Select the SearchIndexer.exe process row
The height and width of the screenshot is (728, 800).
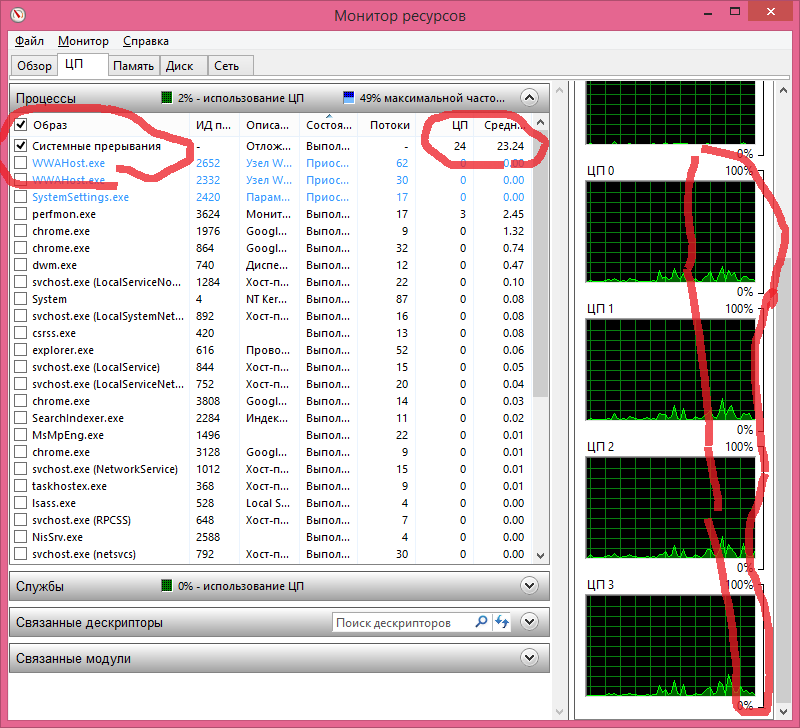pyautogui.click(x=271, y=418)
